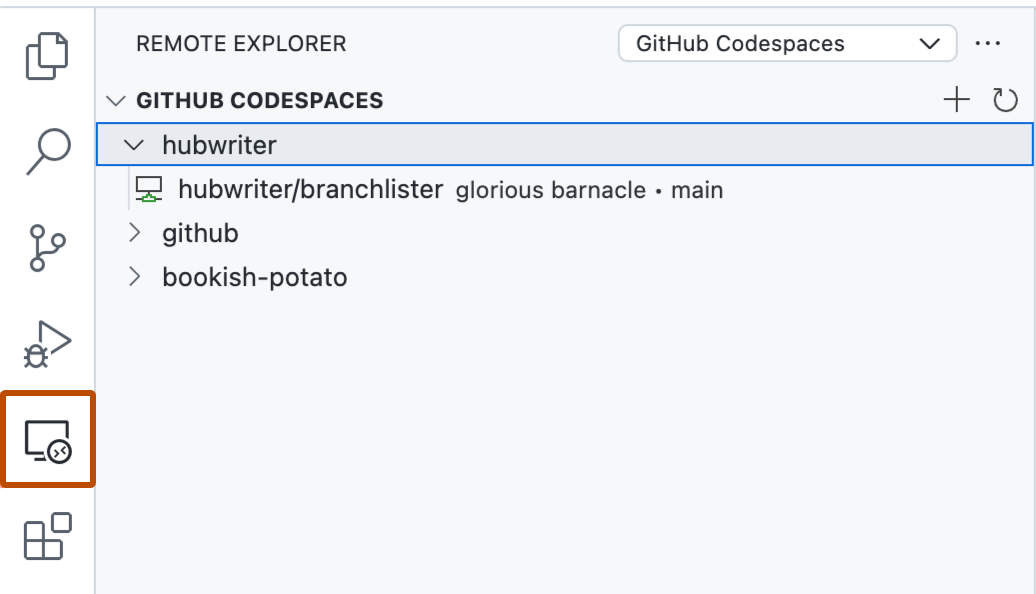
Task: Select the hubwriter/branchlister codespace
Action: 310,189
